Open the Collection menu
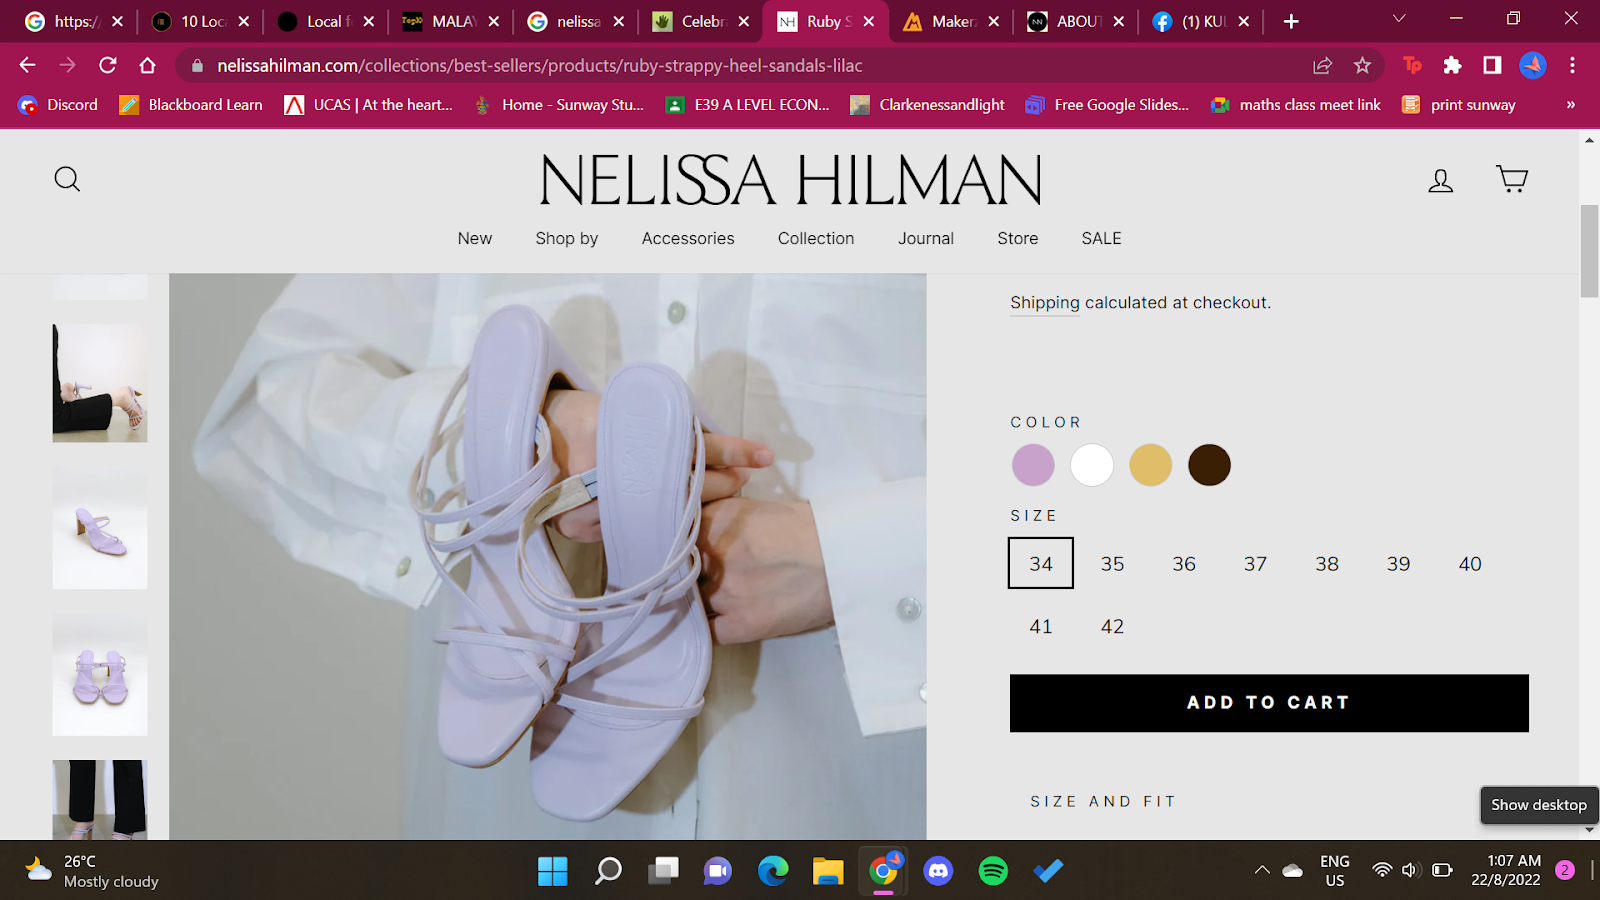The width and height of the screenshot is (1600, 900). tap(816, 238)
